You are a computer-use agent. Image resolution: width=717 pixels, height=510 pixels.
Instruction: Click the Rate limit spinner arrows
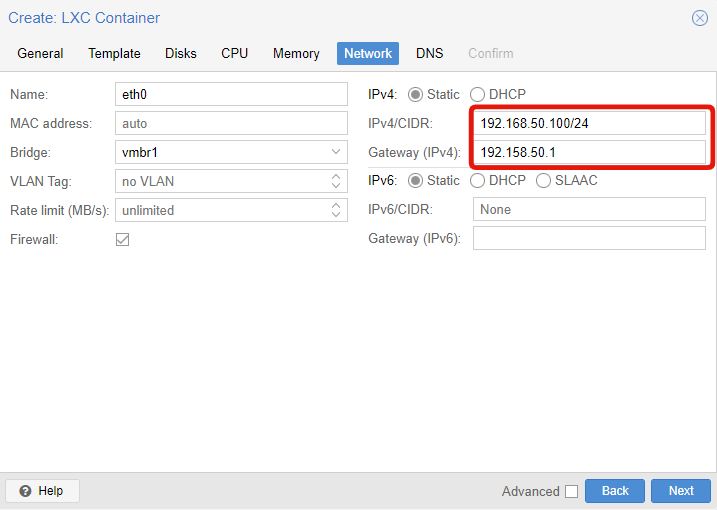click(336, 210)
